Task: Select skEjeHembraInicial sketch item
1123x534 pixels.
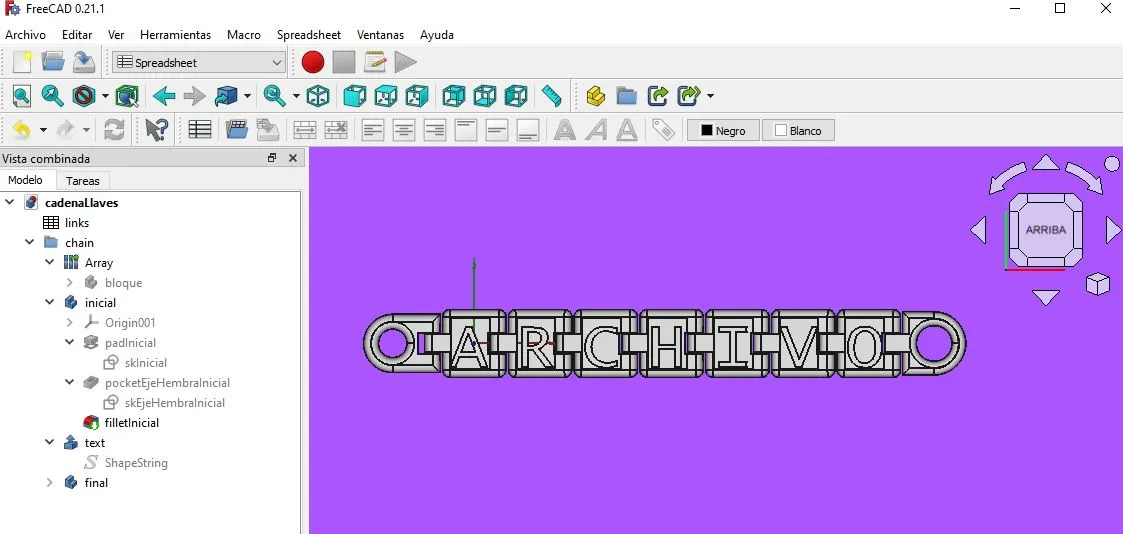Action: tap(175, 403)
